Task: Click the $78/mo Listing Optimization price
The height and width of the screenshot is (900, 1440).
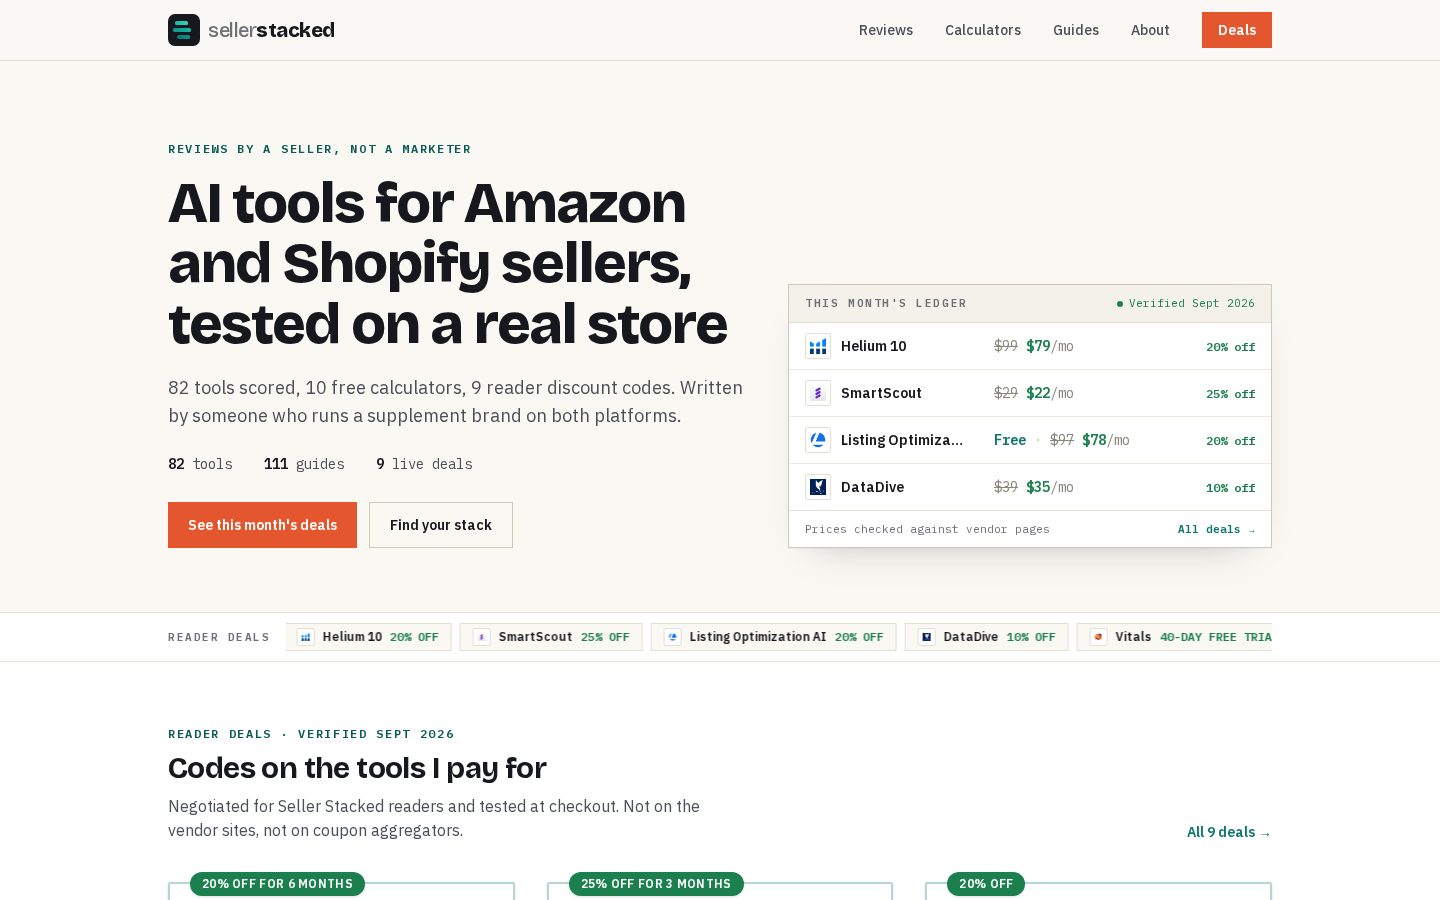Action: (x=1105, y=440)
